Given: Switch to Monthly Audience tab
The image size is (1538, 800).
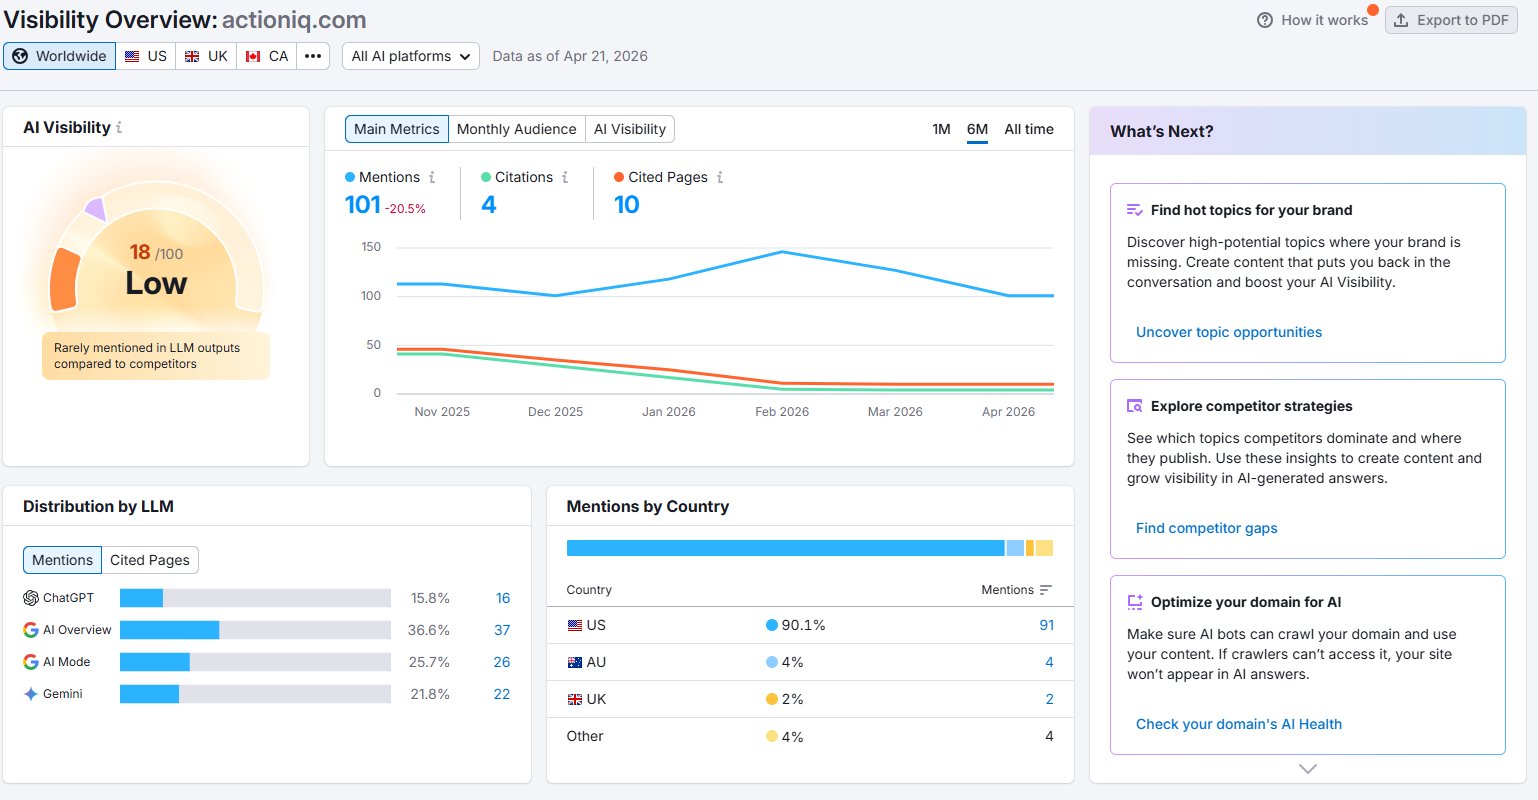Looking at the screenshot, I should [517, 129].
